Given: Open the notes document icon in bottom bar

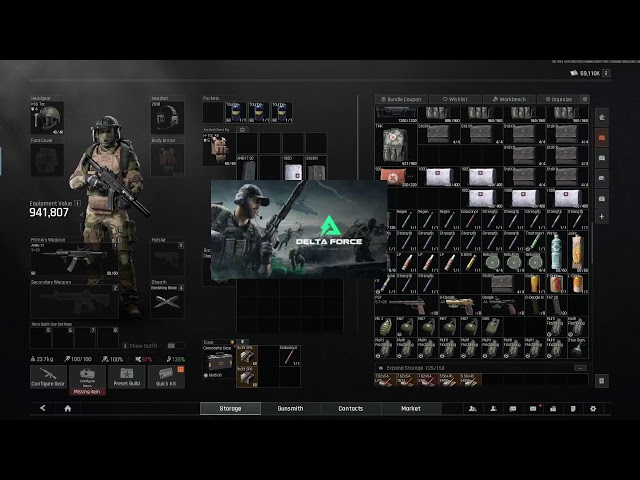Looking at the screenshot, I should point(573,409).
